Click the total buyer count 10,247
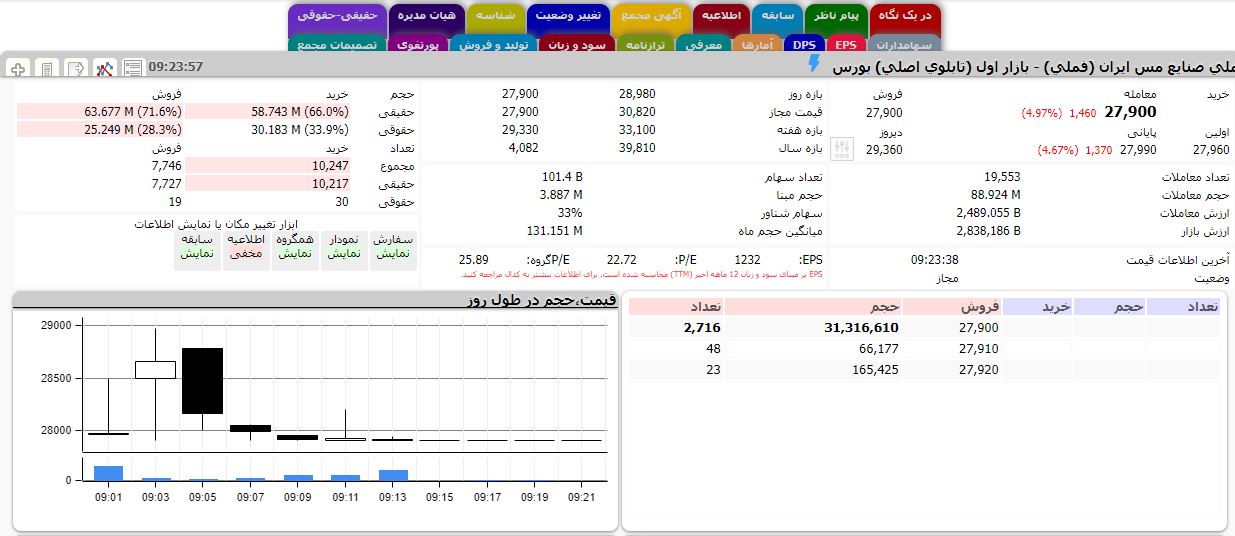The height and width of the screenshot is (536, 1235). click(x=329, y=166)
